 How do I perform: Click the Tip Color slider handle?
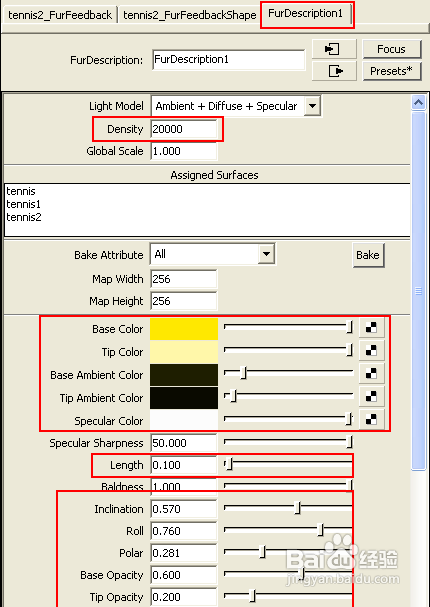tap(349, 350)
